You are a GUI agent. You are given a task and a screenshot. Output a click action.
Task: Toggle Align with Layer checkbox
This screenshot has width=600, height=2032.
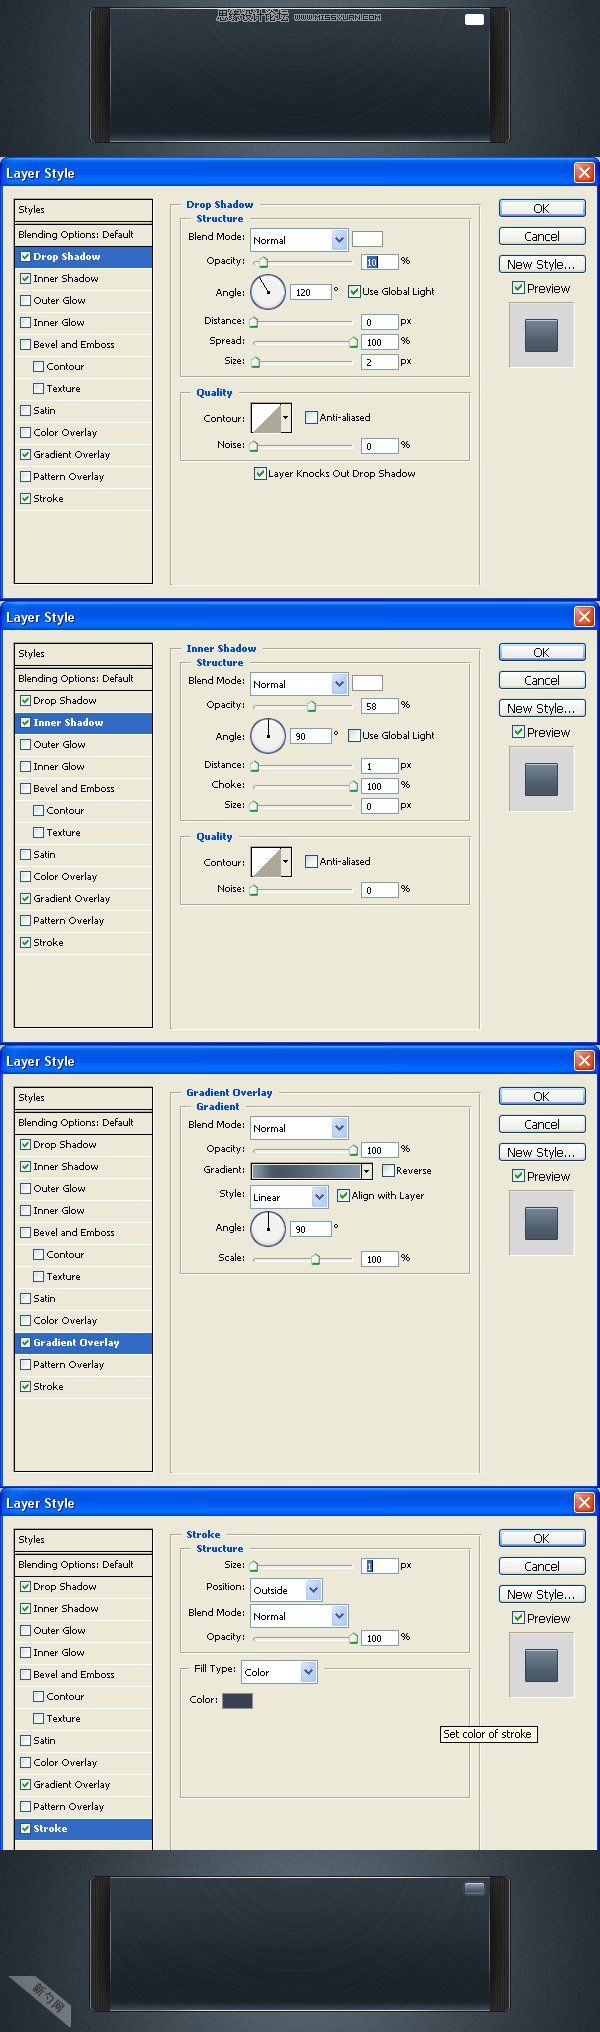(343, 1195)
